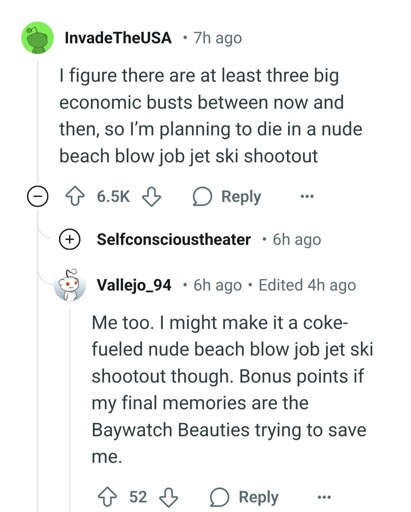Open InvadeTheUSA's green avatar
Screen dimensions: 411x512
[38, 38]
